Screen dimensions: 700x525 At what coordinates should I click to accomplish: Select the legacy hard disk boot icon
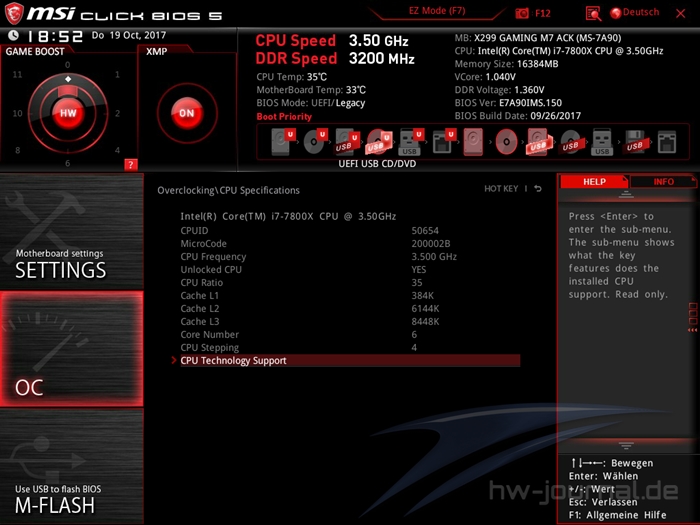click(x=473, y=142)
